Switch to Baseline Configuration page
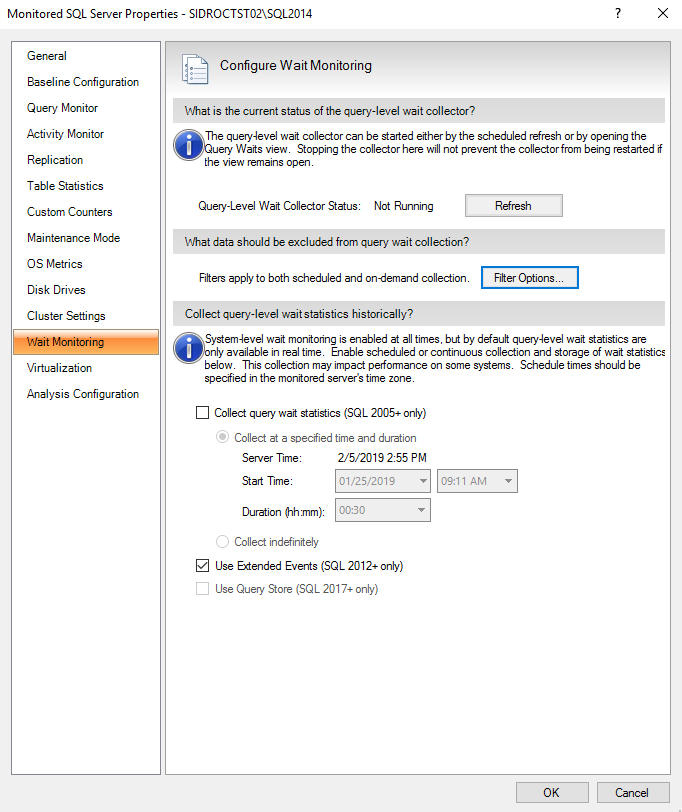The width and height of the screenshot is (682, 812). click(83, 82)
